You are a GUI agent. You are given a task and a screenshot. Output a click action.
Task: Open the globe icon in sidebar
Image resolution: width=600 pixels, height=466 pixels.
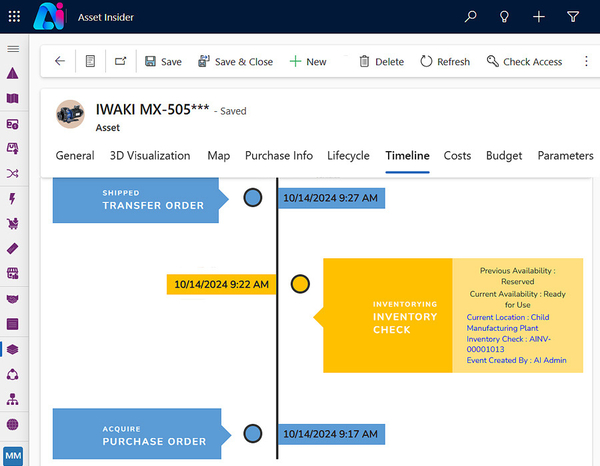coord(13,424)
